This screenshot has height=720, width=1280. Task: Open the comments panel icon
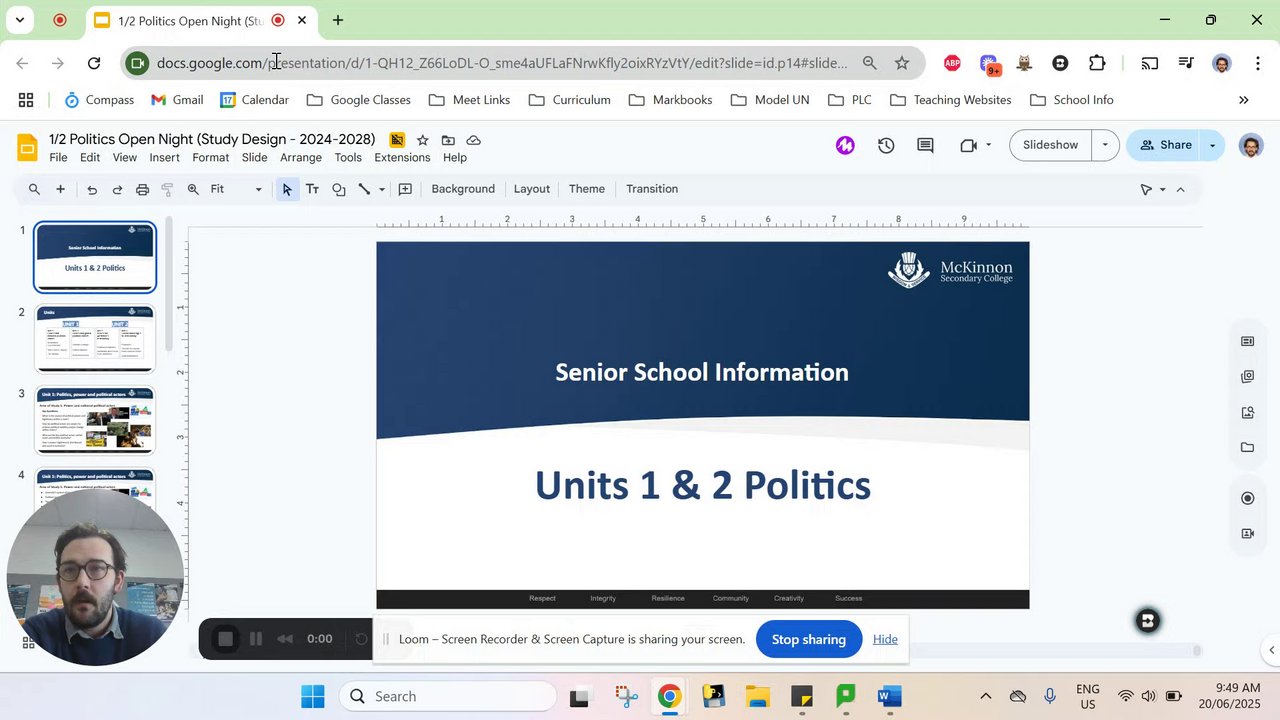click(925, 145)
